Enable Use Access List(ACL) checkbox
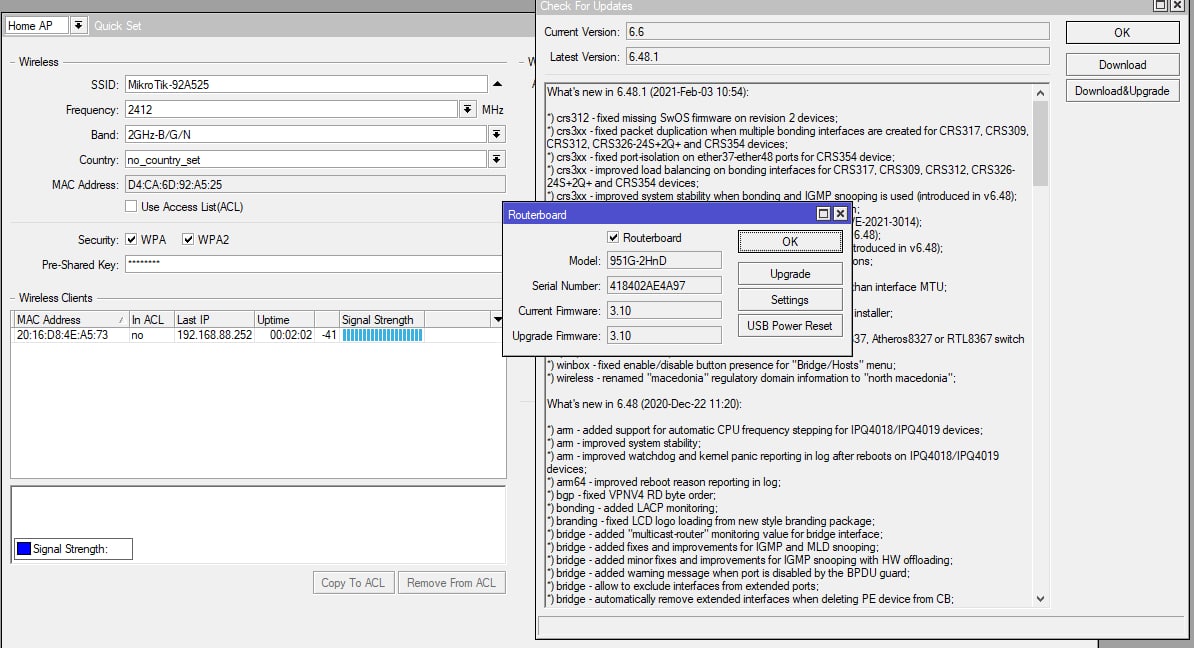The height and width of the screenshot is (648, 1194). point(131,206)
